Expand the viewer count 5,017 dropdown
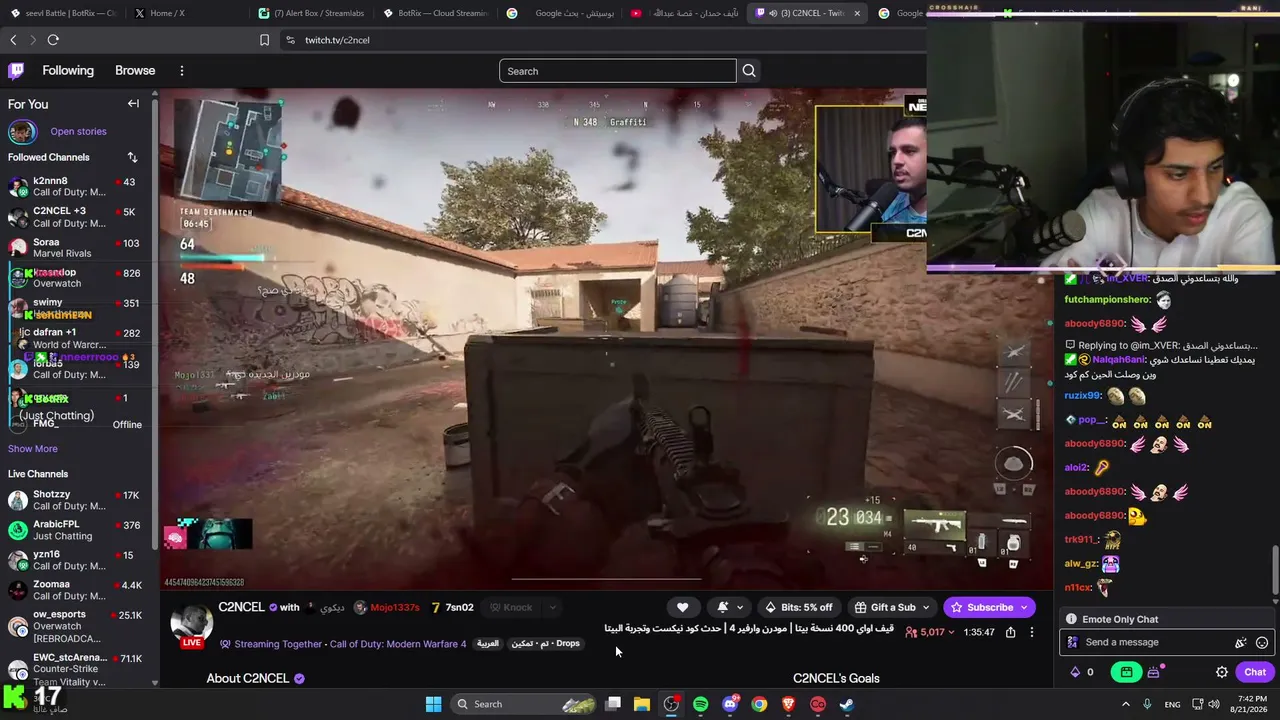 click(x=950, y=632)
